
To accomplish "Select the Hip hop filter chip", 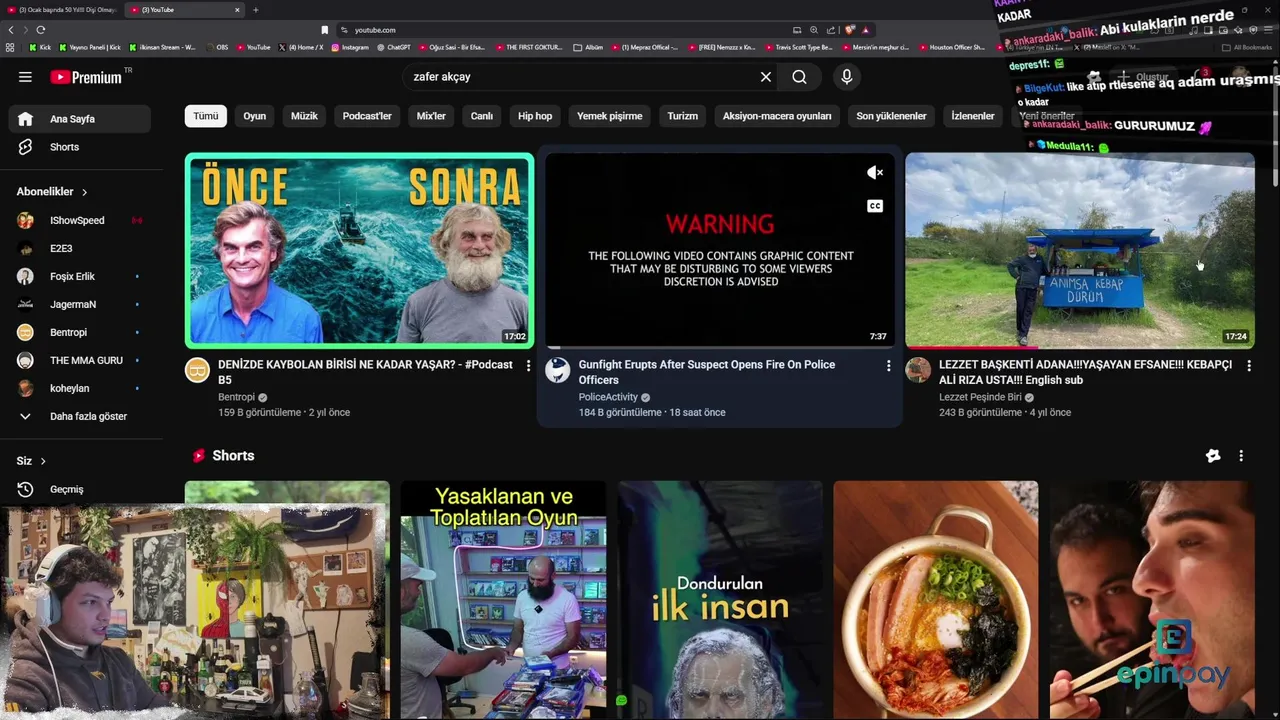I will point(535,116).
